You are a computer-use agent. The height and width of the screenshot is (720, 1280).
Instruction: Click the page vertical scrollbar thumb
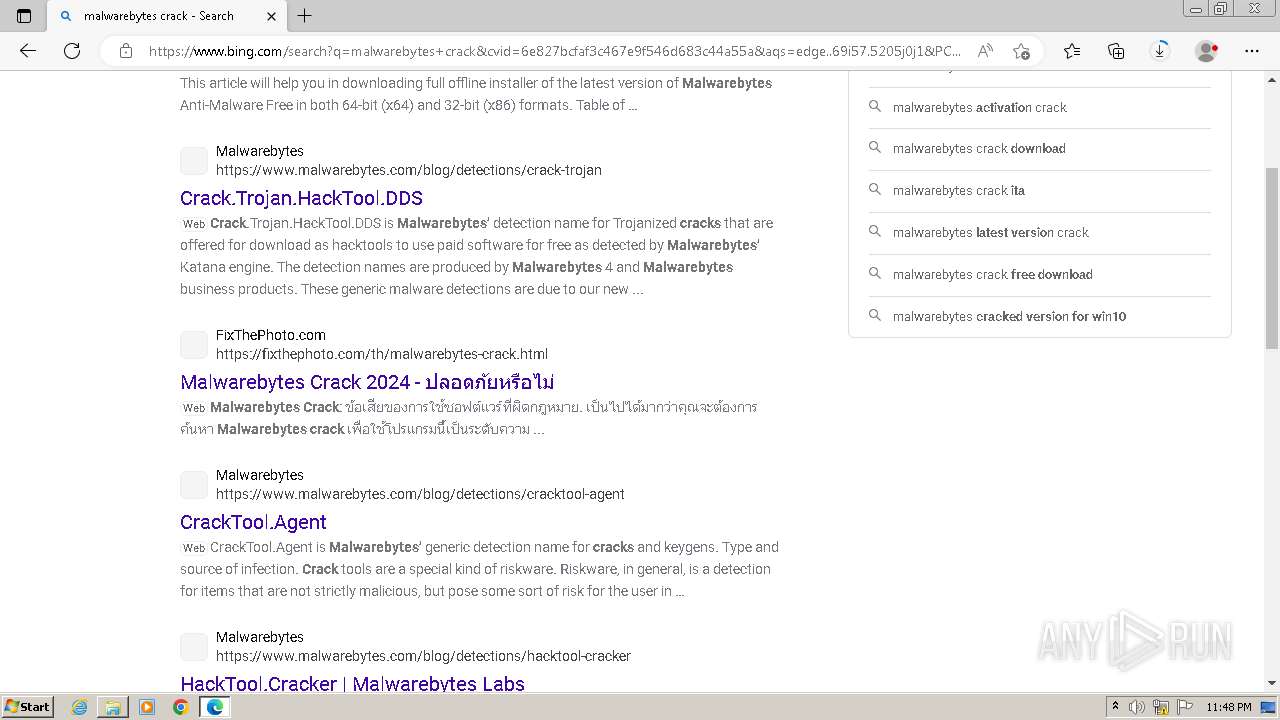tap(1272, 258)
